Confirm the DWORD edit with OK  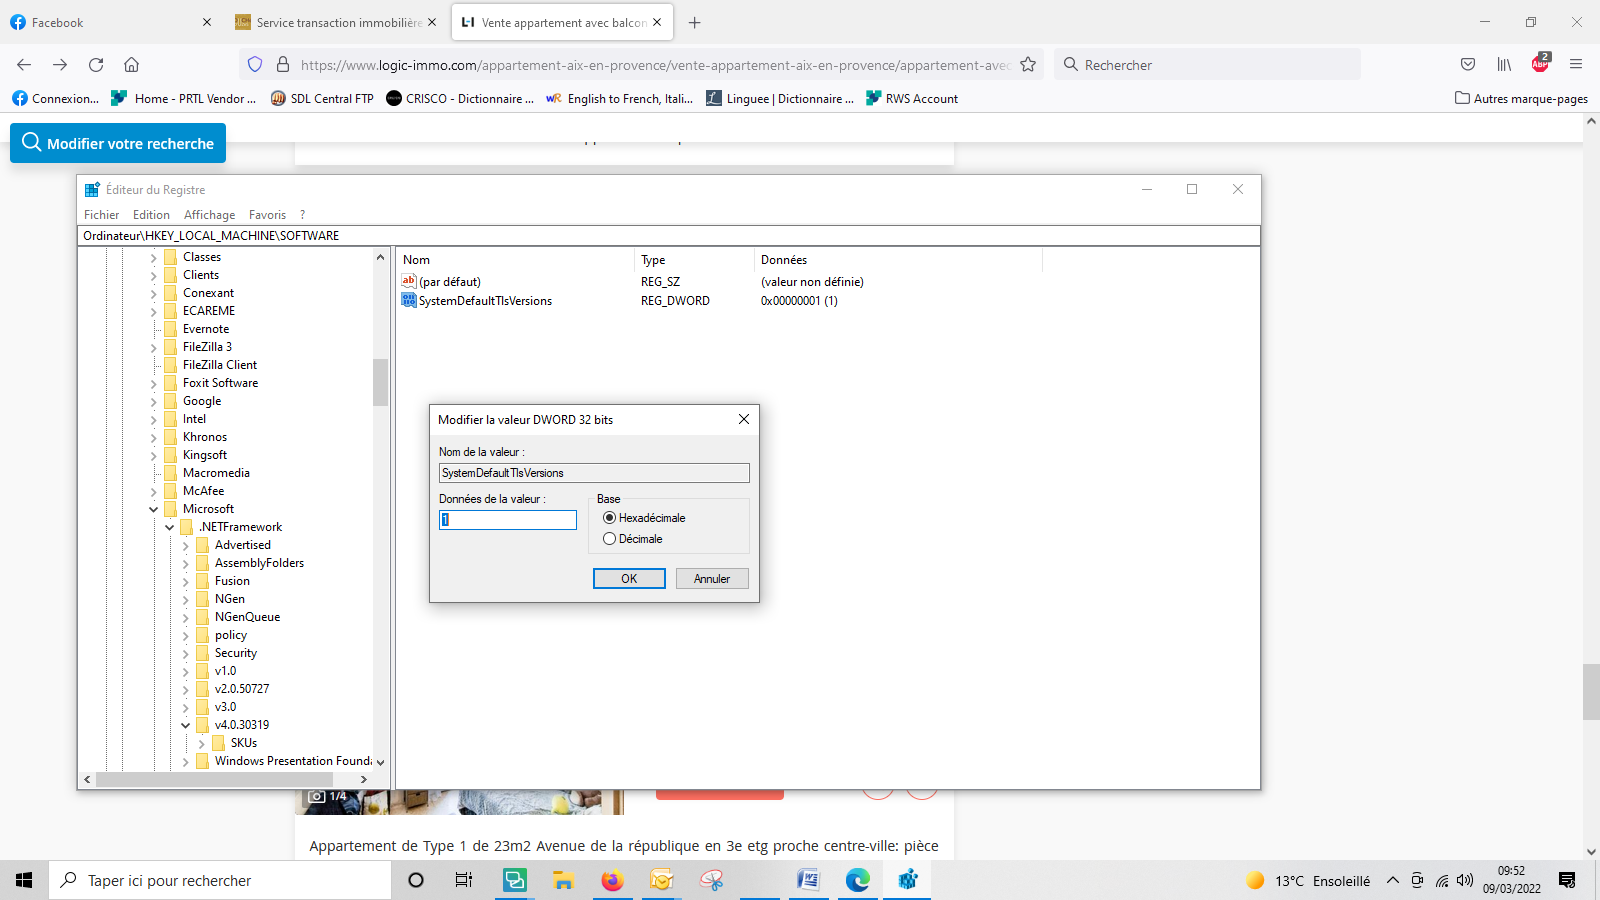tap(629, 579)
